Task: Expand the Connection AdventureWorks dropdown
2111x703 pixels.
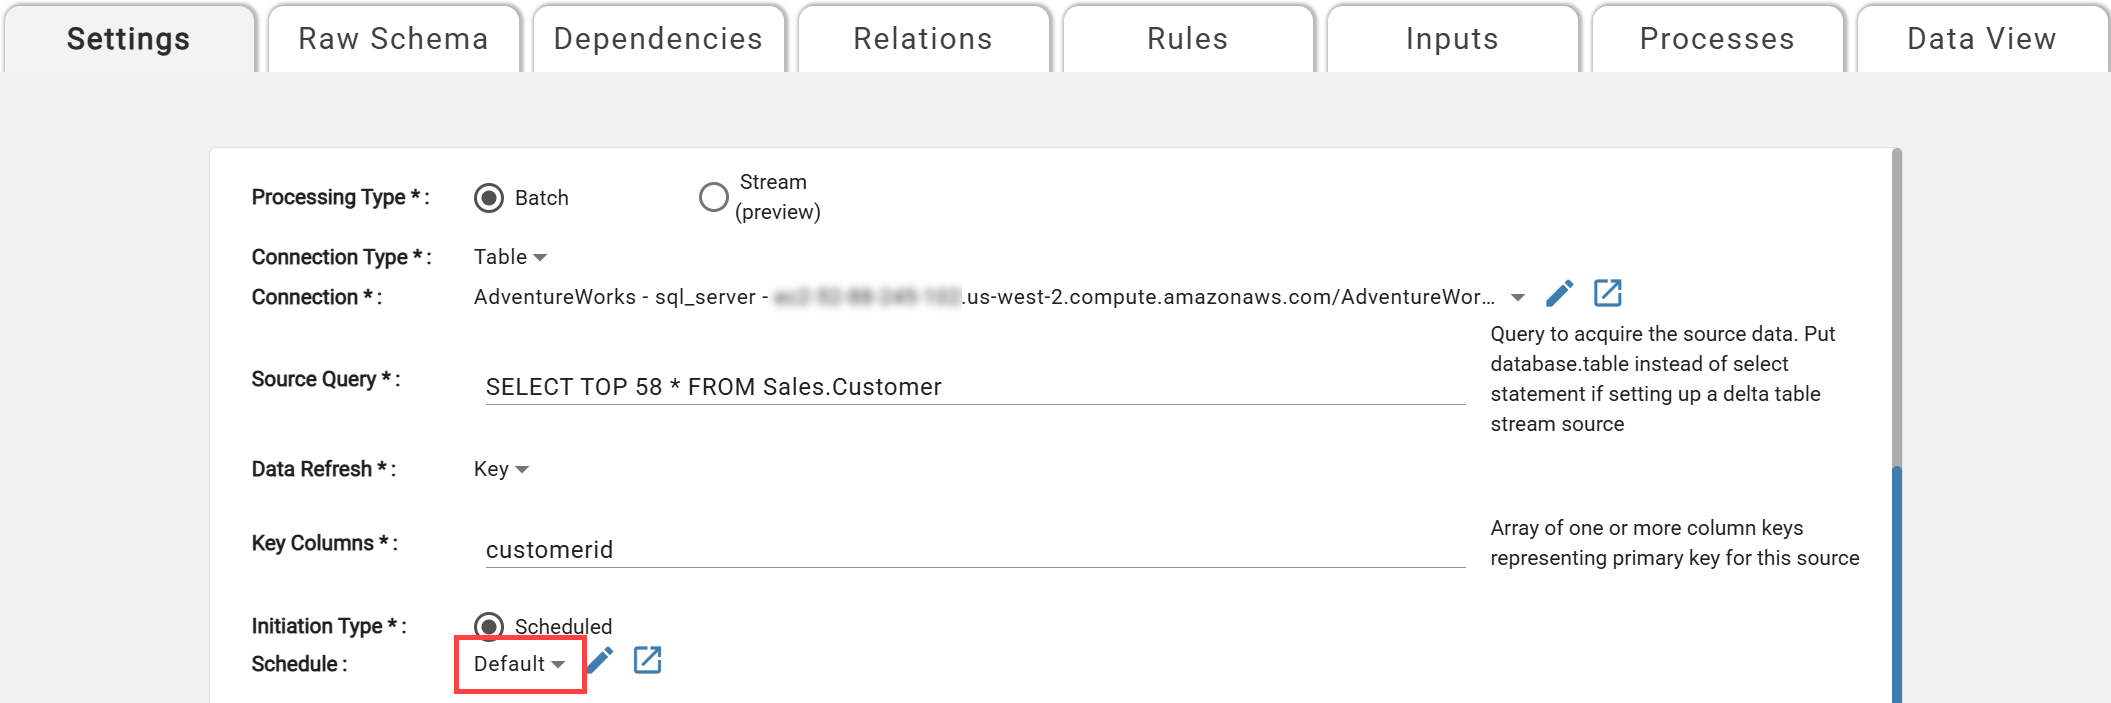Action: 1517,297
